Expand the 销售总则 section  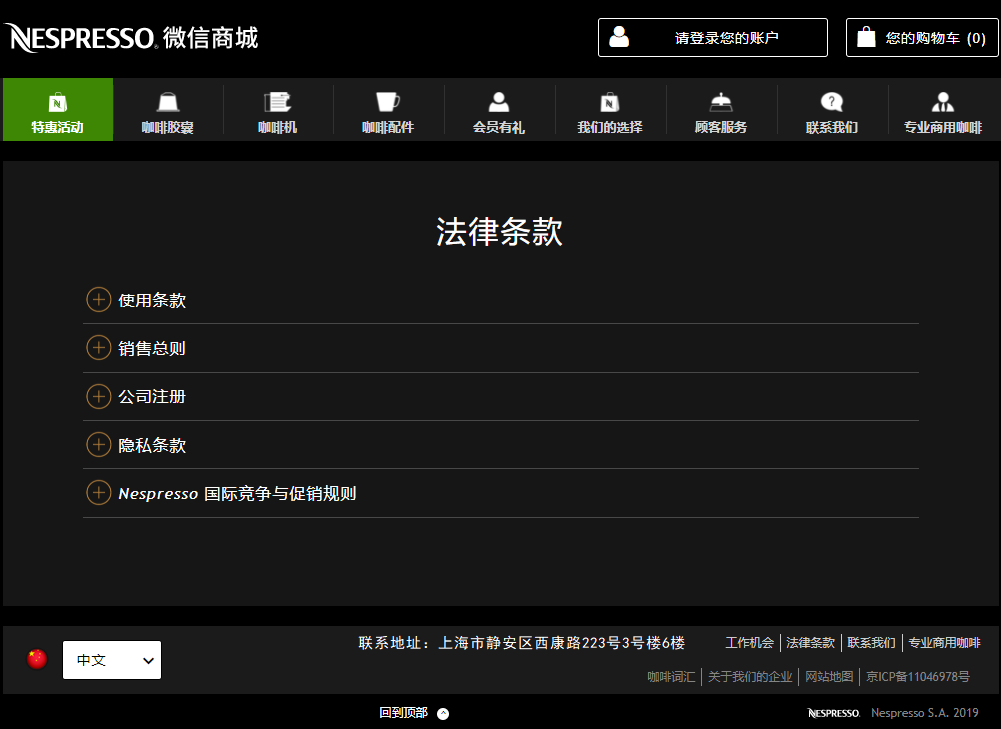click(x=99, y=348)
